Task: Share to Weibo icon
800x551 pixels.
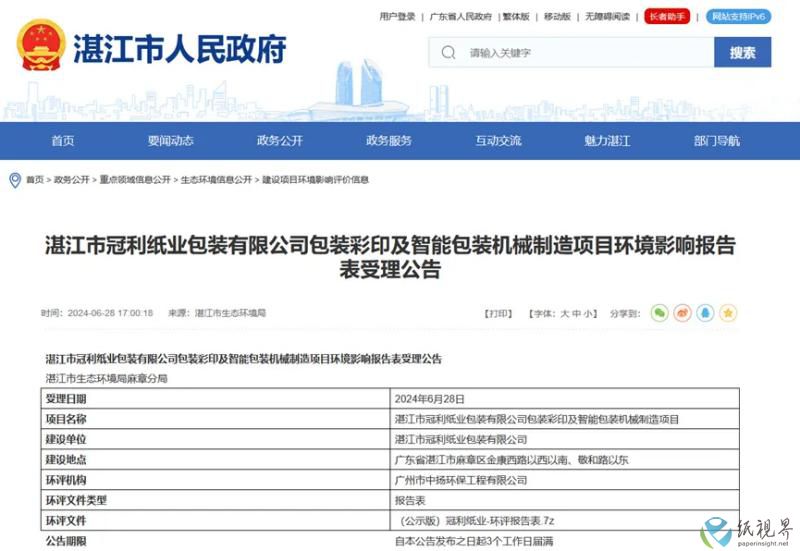Action: tap(682, 313)
